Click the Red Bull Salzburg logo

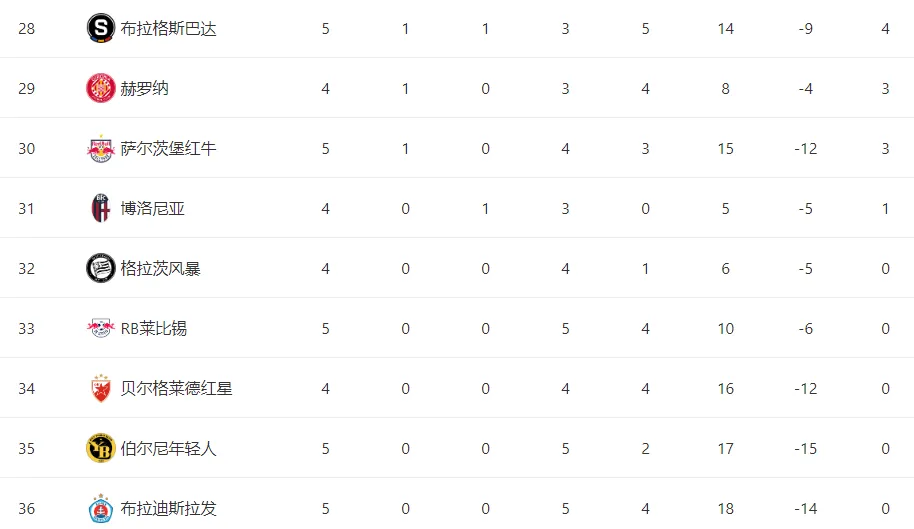pyautogui.click(x=100, y=148)
